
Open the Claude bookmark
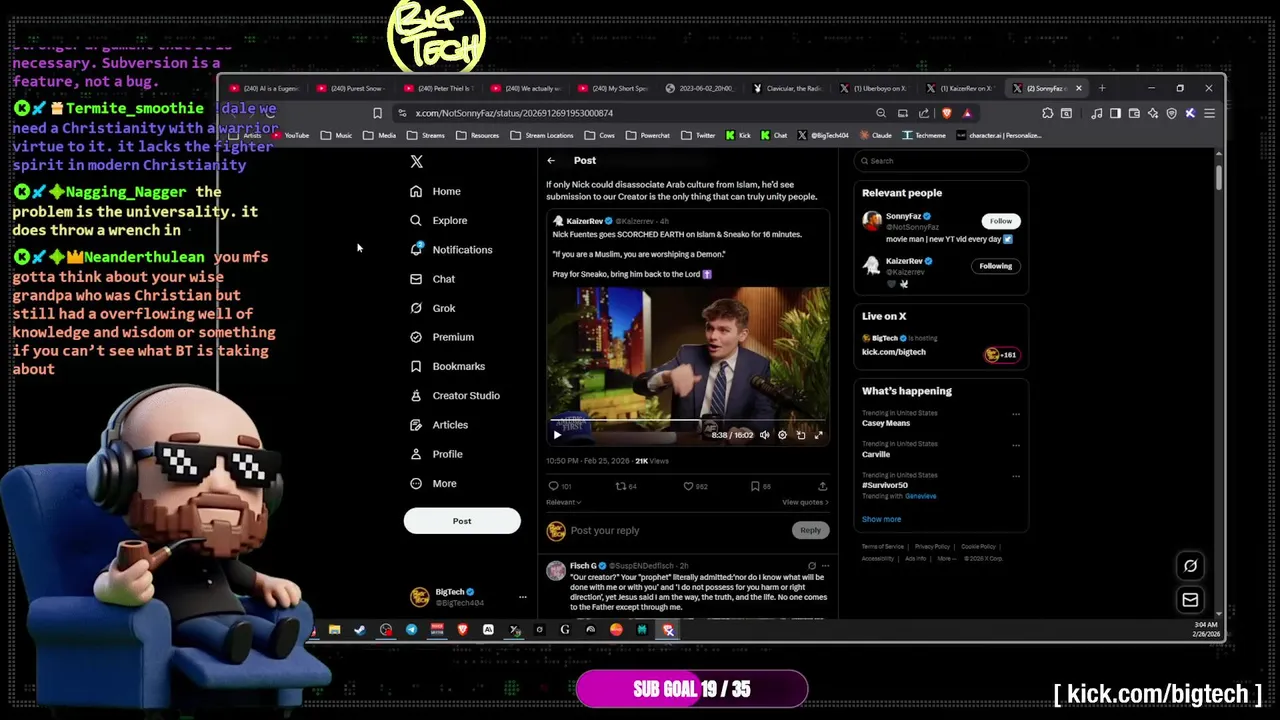874,135
